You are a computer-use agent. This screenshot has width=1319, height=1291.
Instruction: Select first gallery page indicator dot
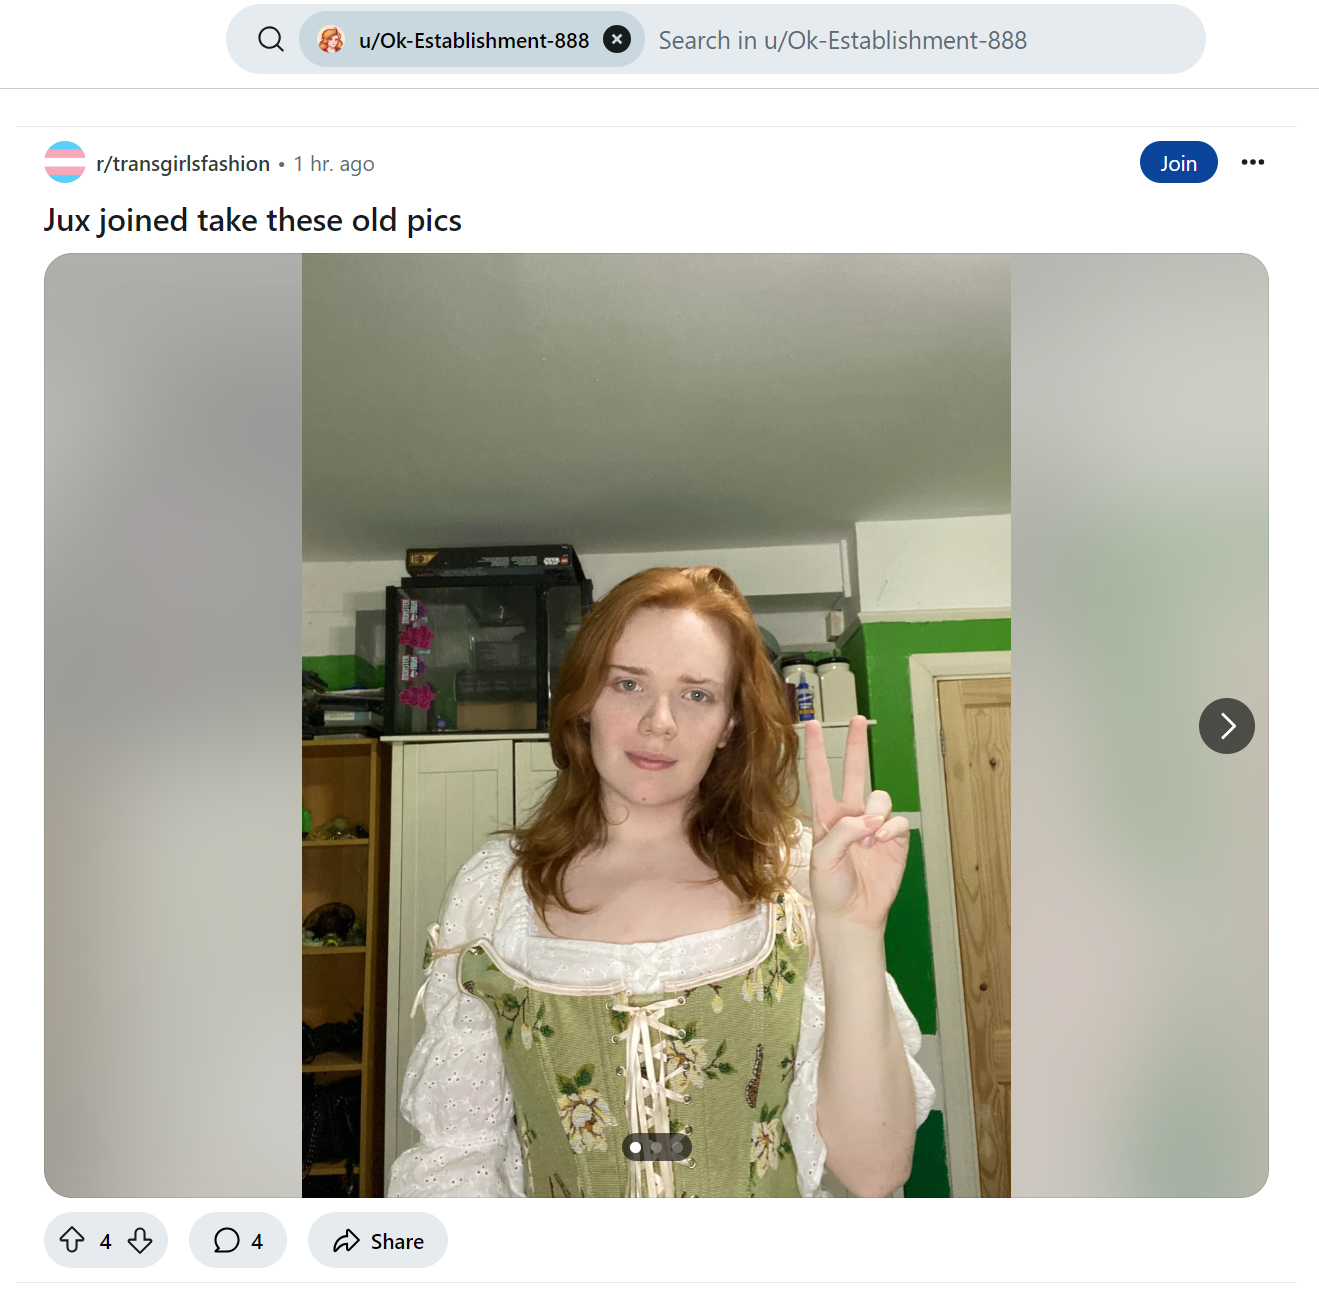click(636, 1147)
